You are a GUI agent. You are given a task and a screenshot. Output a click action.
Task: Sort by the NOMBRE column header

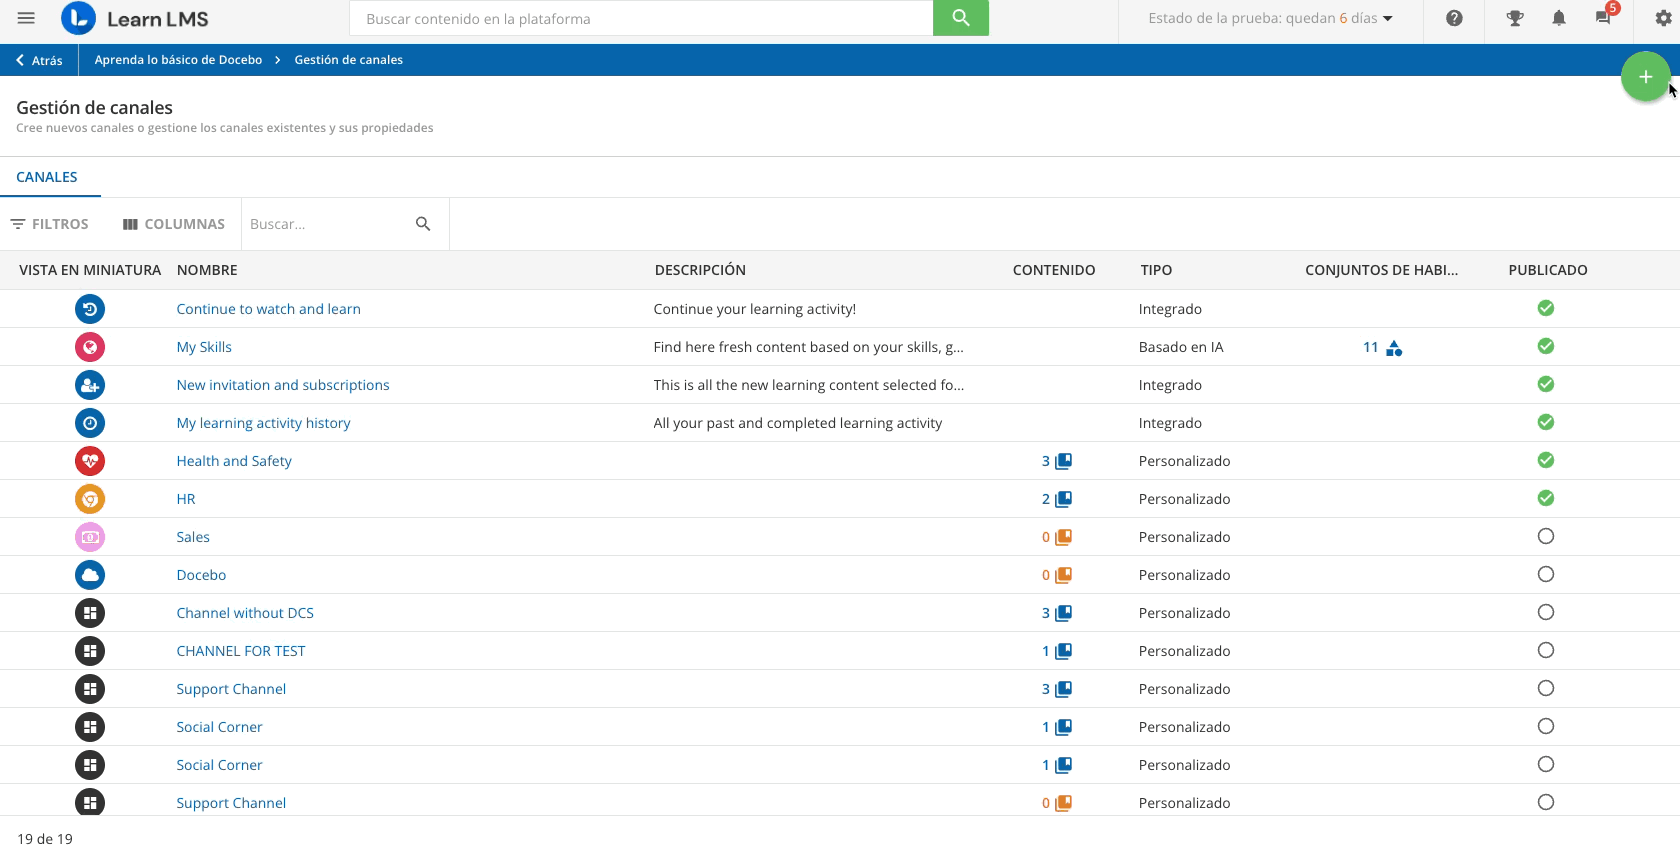pos(207,270)
